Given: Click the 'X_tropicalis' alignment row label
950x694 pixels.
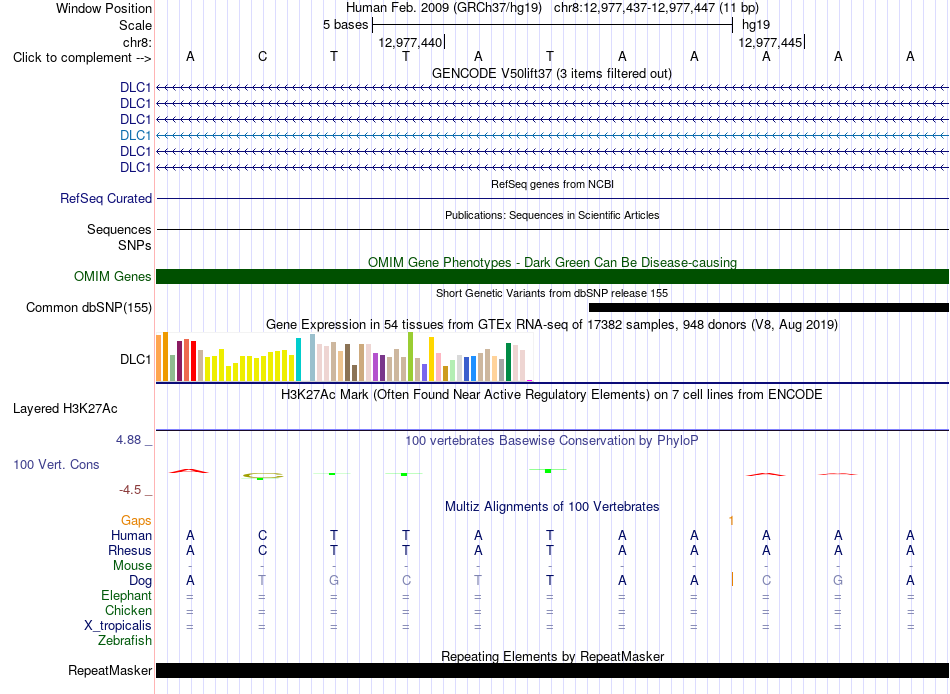Looking at the screenshot, I should click(x=118, y=626).
